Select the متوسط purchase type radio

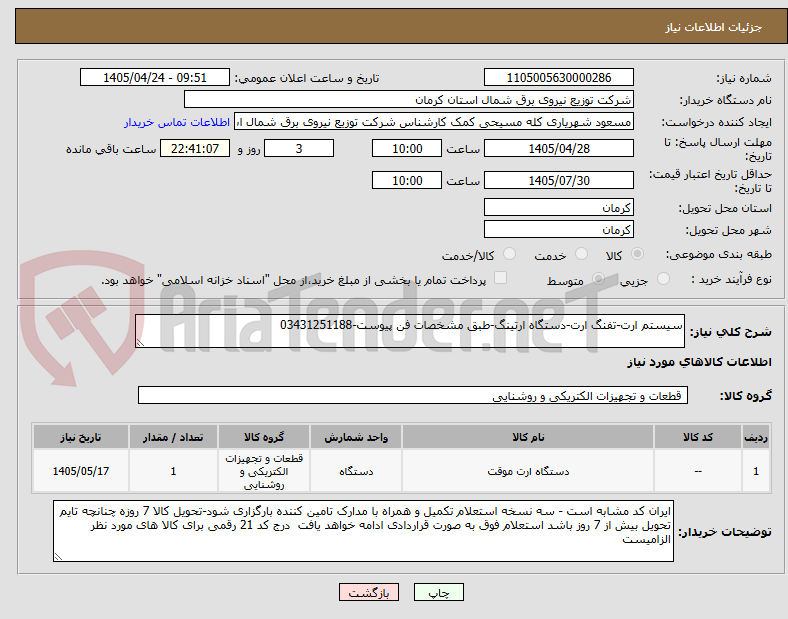[598, 279]
